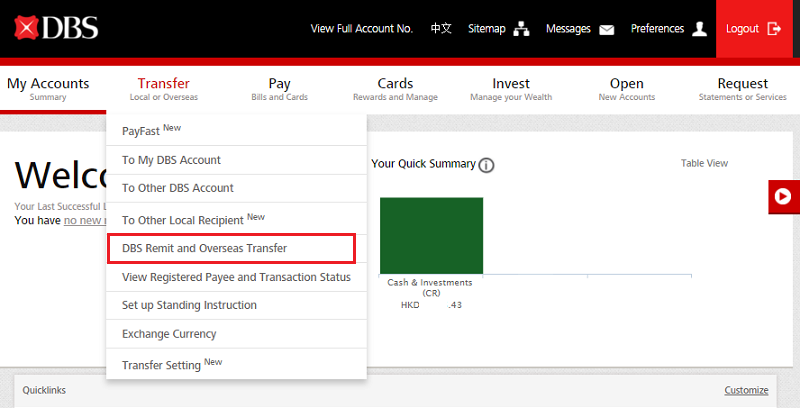Image resolution: width=800 pixels, height=408 pixels.
Task: Click the Logout exit icon
Action: [773, 29]
